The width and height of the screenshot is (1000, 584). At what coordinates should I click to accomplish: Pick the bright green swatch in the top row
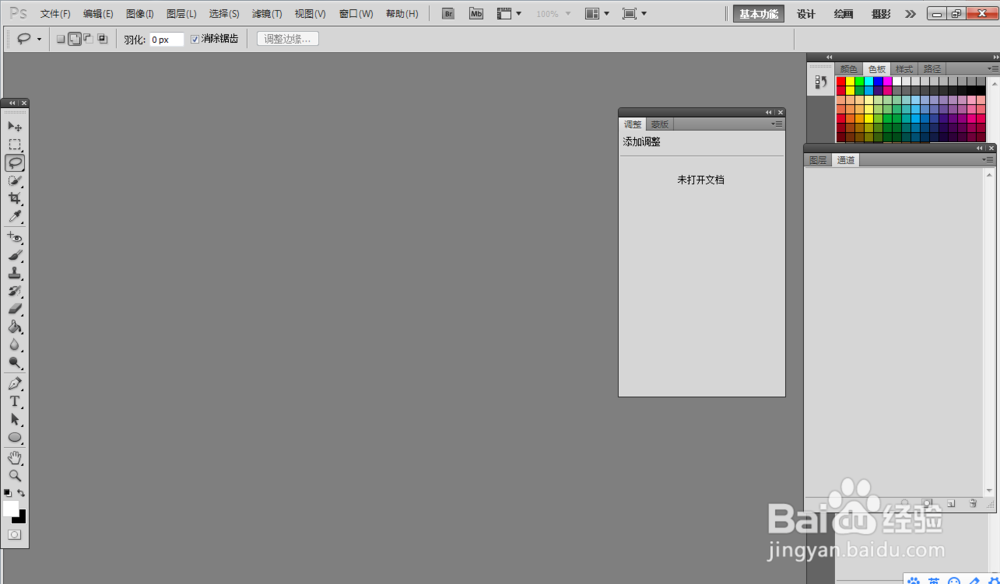click(x=860, y=81)
